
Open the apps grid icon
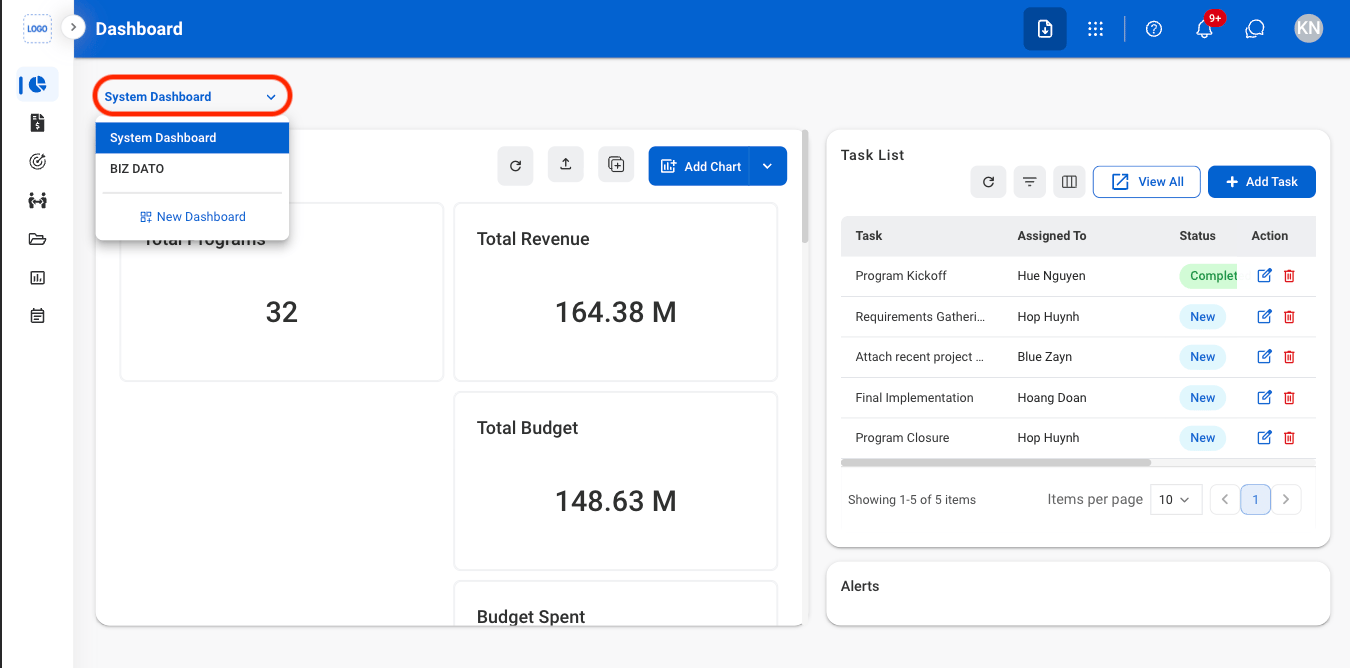[x=1095, y=29]
